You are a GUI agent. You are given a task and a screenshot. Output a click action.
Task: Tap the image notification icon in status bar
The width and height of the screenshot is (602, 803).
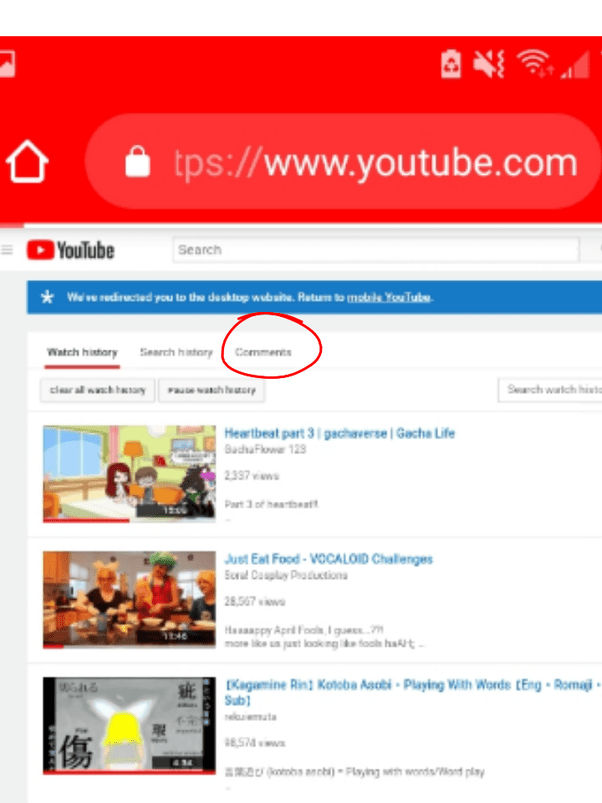[x=7, y=65]
